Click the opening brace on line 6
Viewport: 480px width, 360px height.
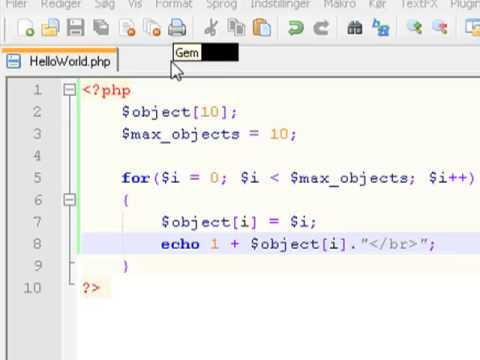(125, 200)
